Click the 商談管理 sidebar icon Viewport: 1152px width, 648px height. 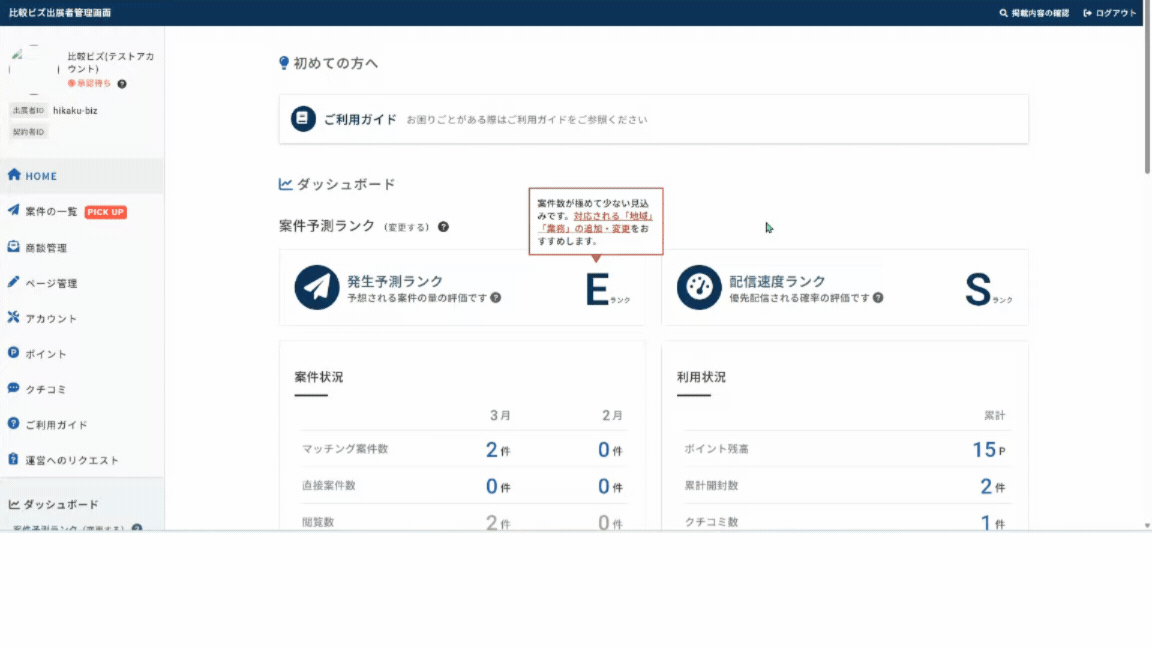(x=14, y=246)
